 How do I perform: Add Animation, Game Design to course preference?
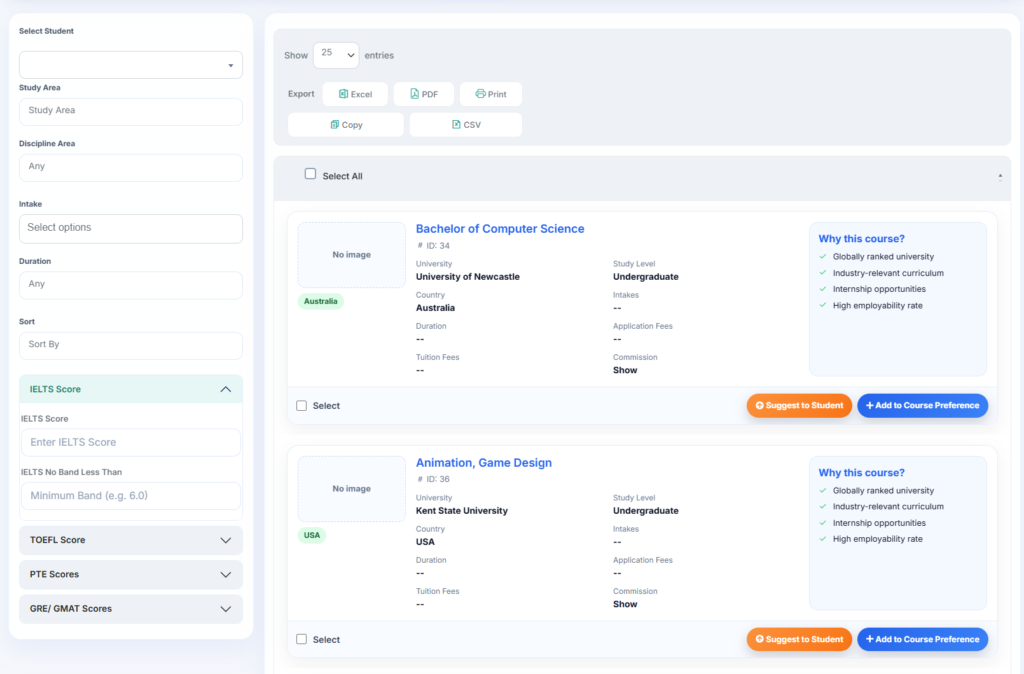click(922, 639)
